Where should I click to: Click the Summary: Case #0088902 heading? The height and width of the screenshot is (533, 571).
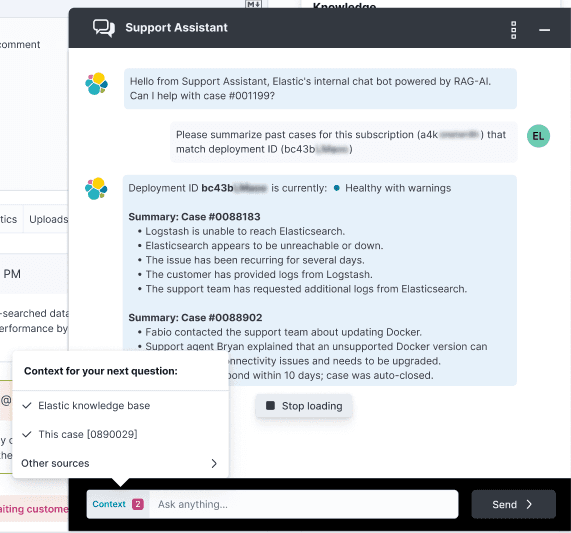coord(195,317)
